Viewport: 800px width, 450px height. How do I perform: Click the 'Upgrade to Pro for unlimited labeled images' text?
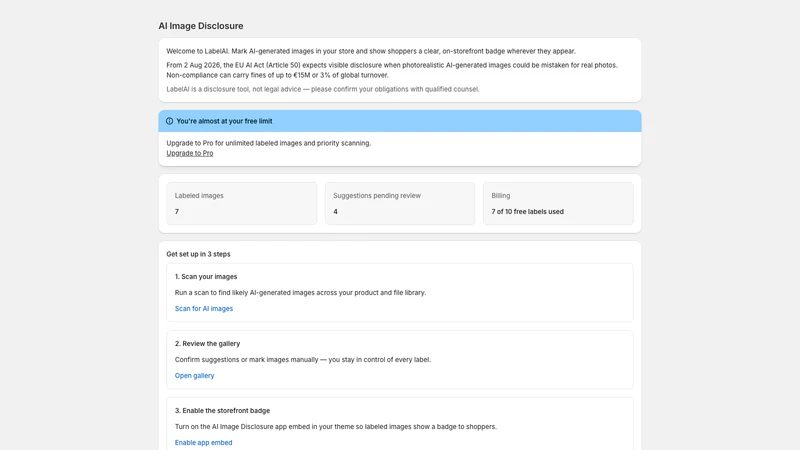pyautogui.click(x=268, y=143)
